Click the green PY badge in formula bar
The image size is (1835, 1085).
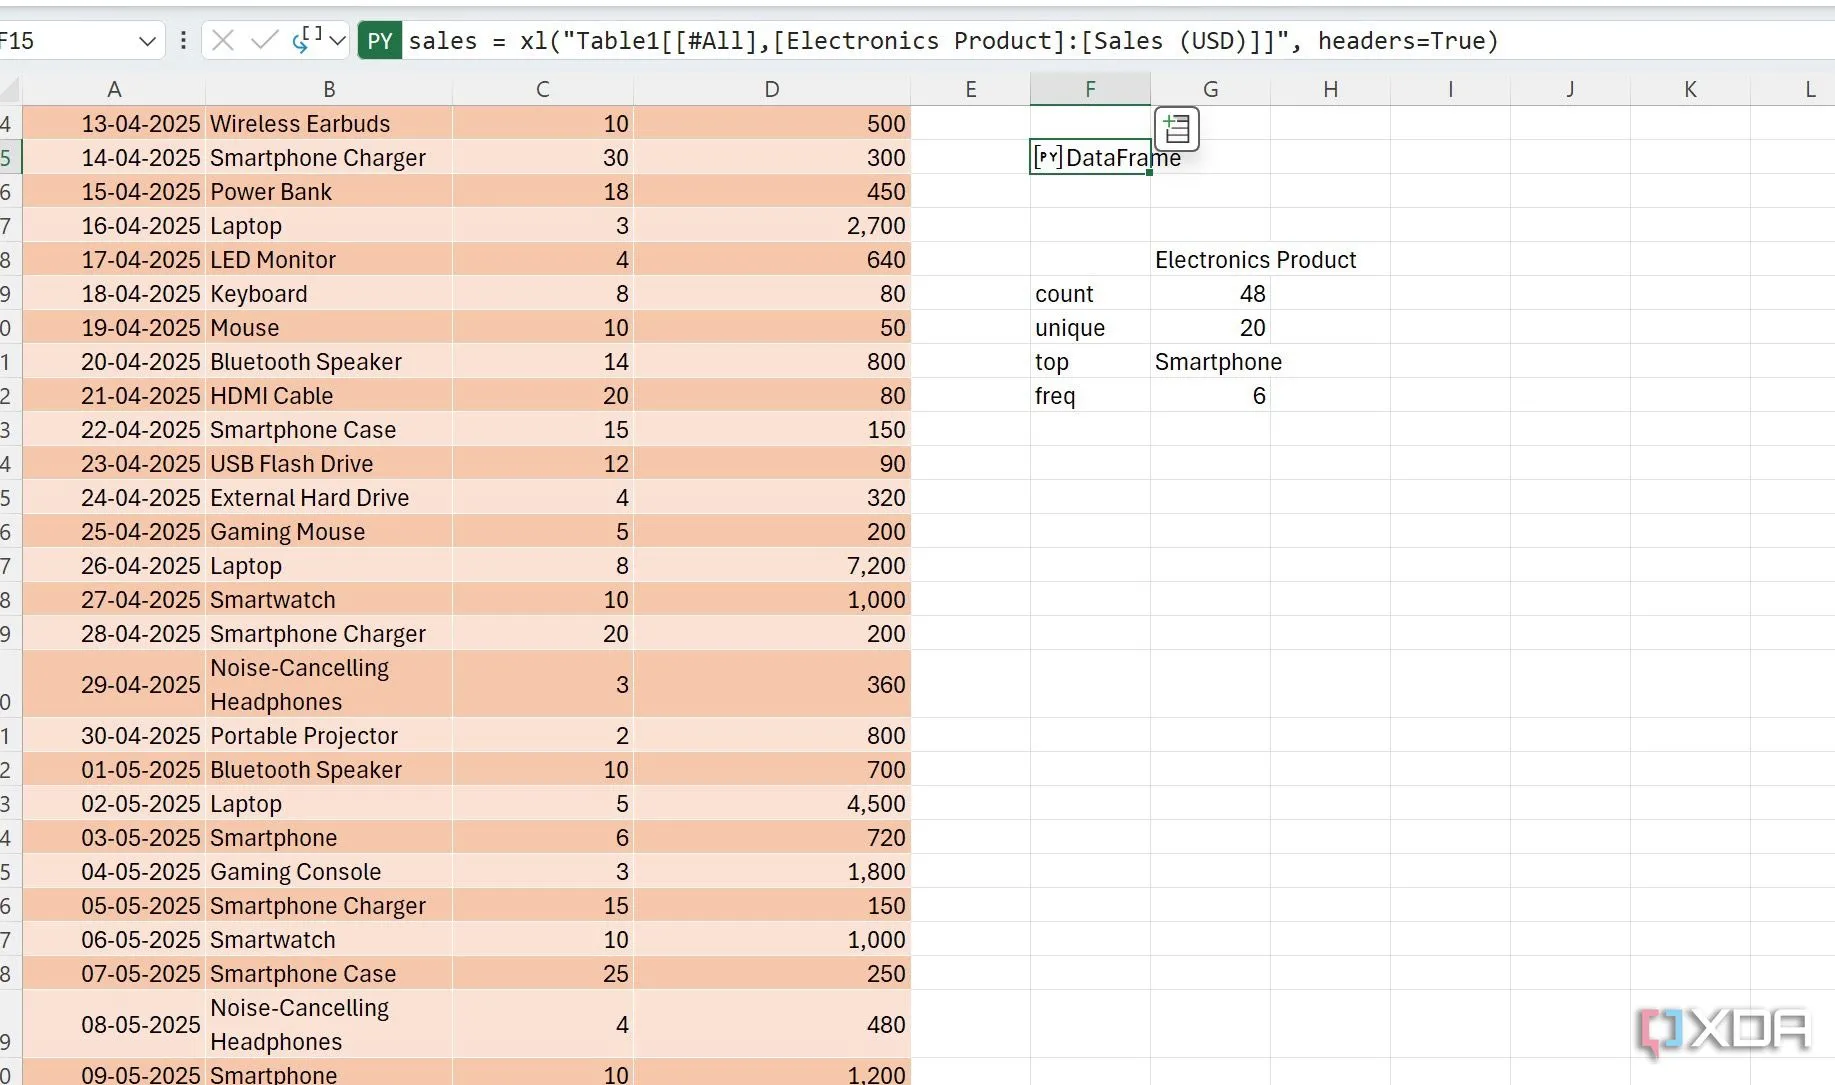point(380,41)
